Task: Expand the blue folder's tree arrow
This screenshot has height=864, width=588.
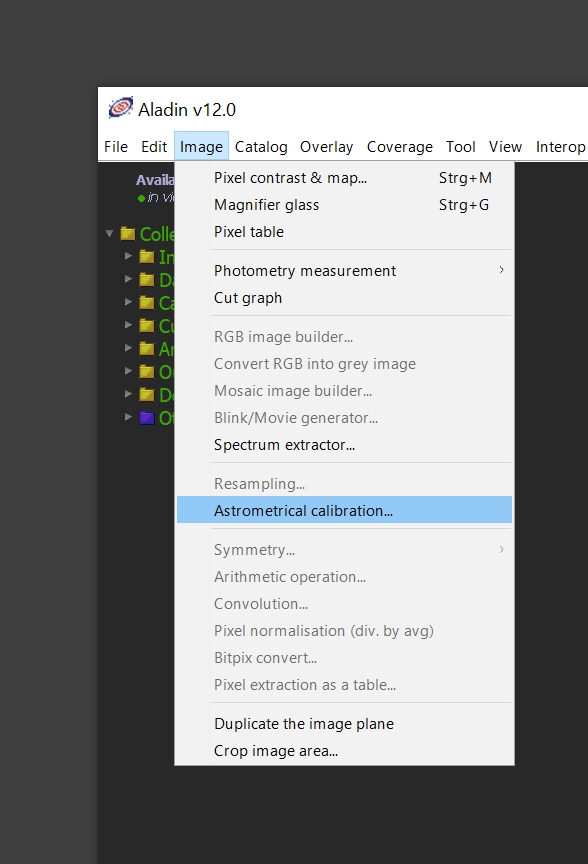Action: click(x=128, y=417)
